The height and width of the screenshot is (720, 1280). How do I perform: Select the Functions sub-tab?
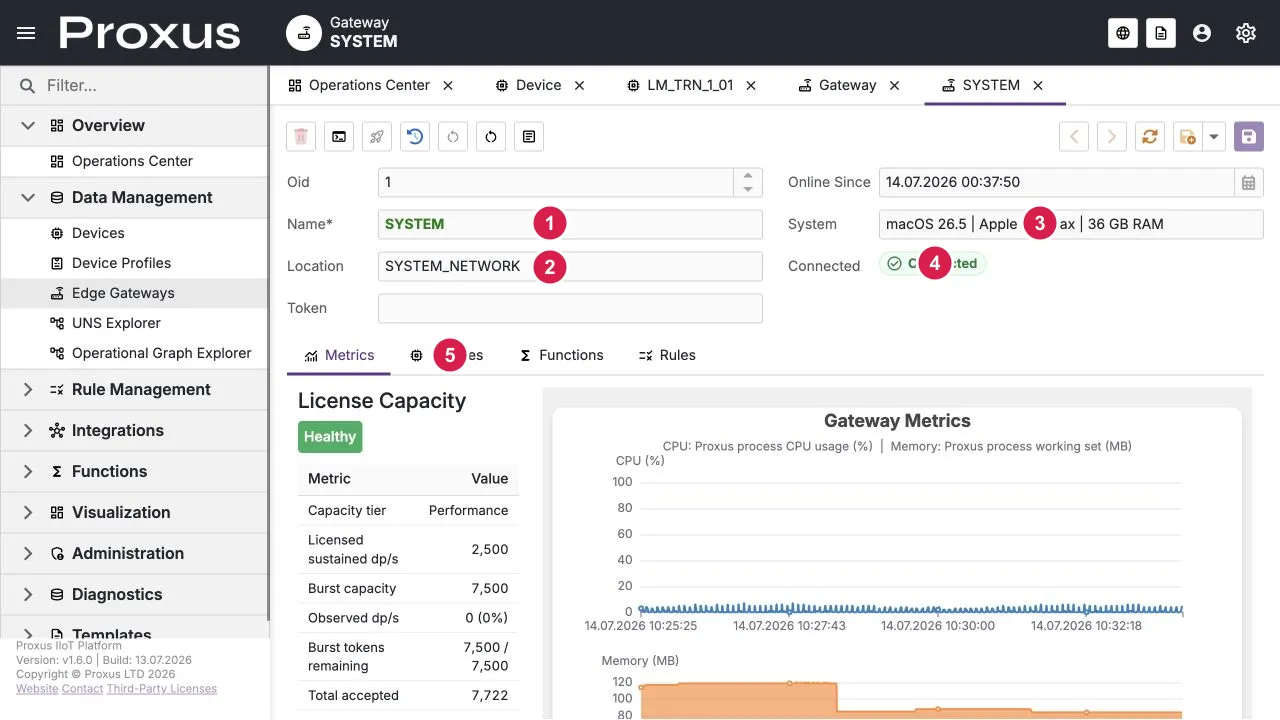[x=561, y=356]
